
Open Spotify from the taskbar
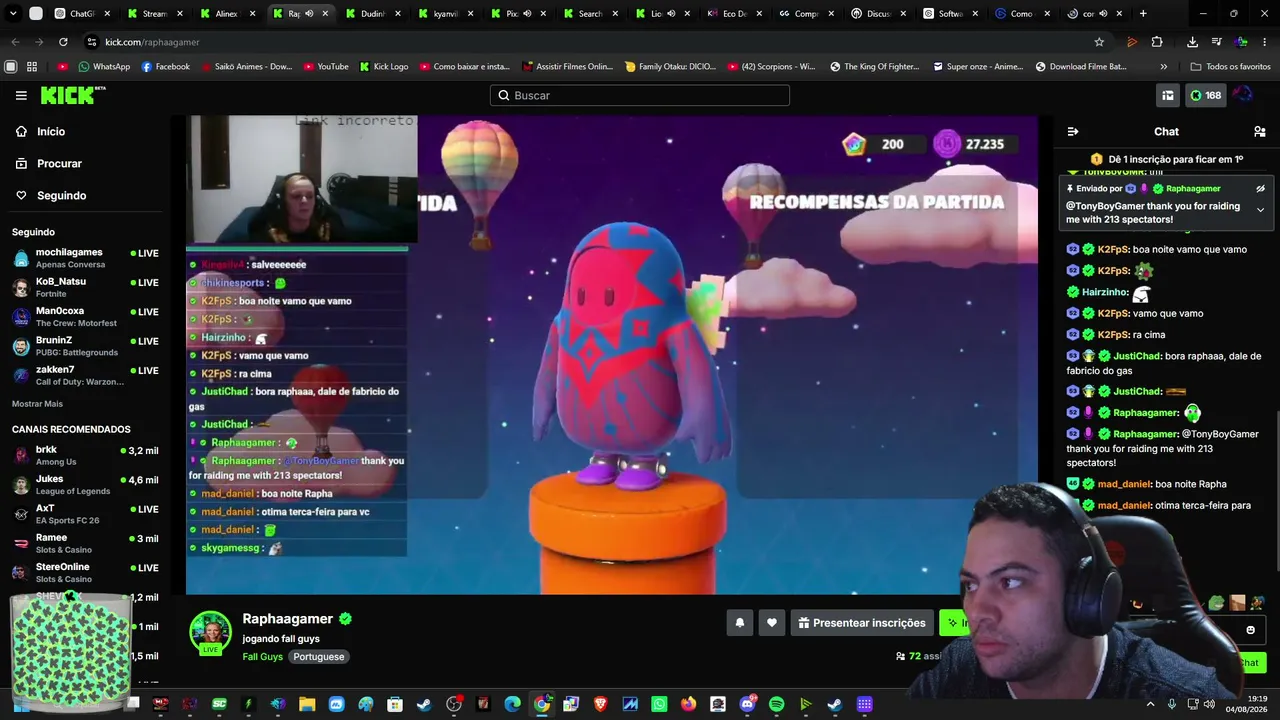tap(777, 704)
